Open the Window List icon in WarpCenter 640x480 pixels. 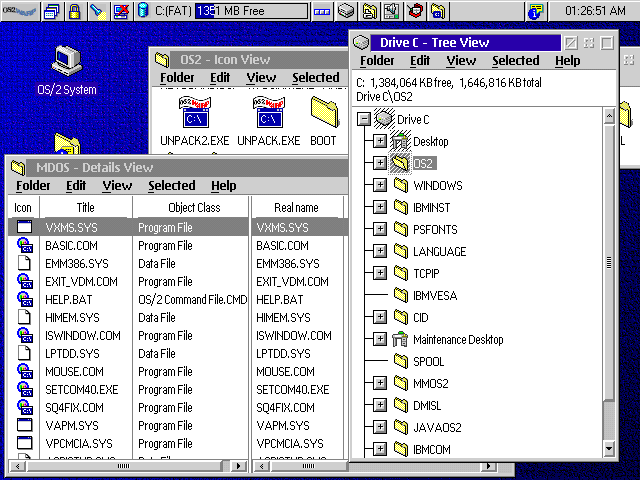click(x=52, y=11)
